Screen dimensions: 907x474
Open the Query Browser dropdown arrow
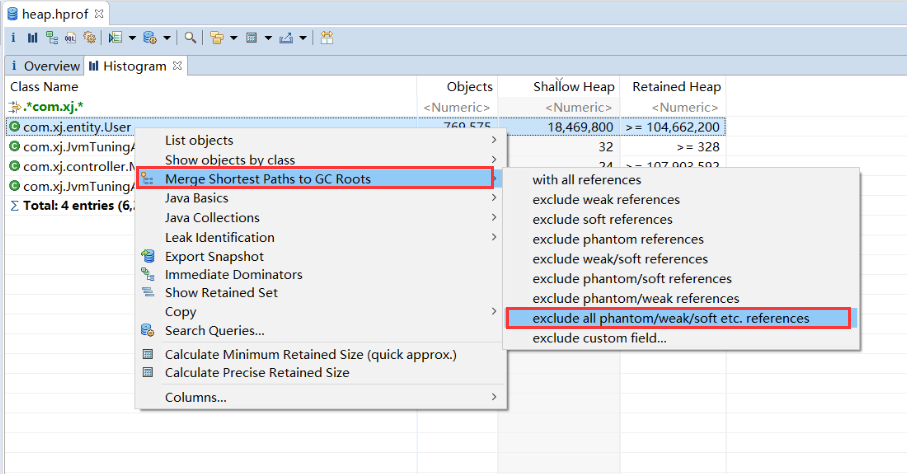(x=167, y=38)
